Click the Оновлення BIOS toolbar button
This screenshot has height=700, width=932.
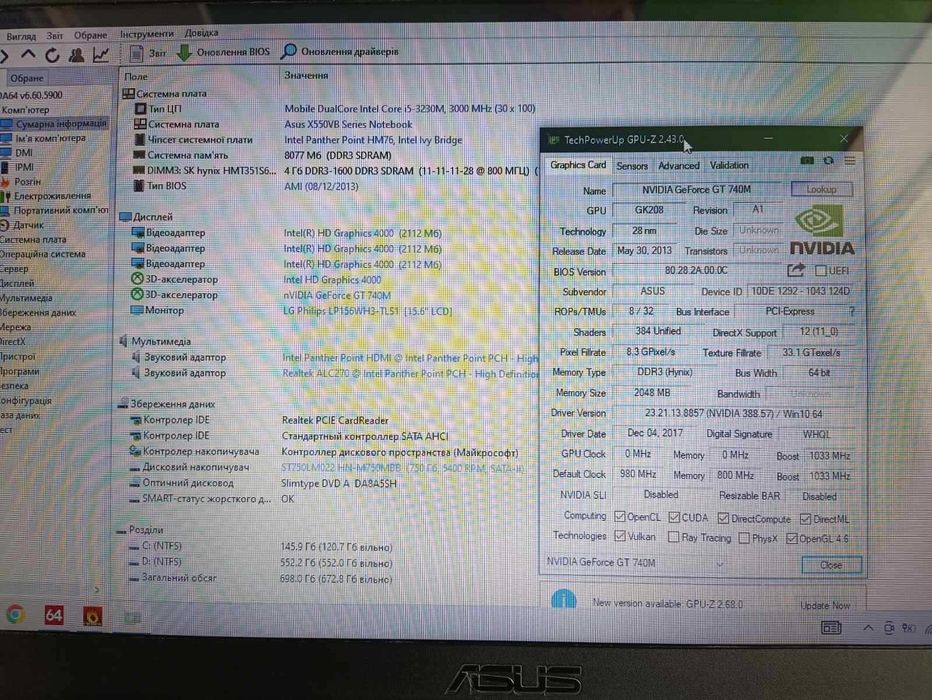(x=223, y=52)
